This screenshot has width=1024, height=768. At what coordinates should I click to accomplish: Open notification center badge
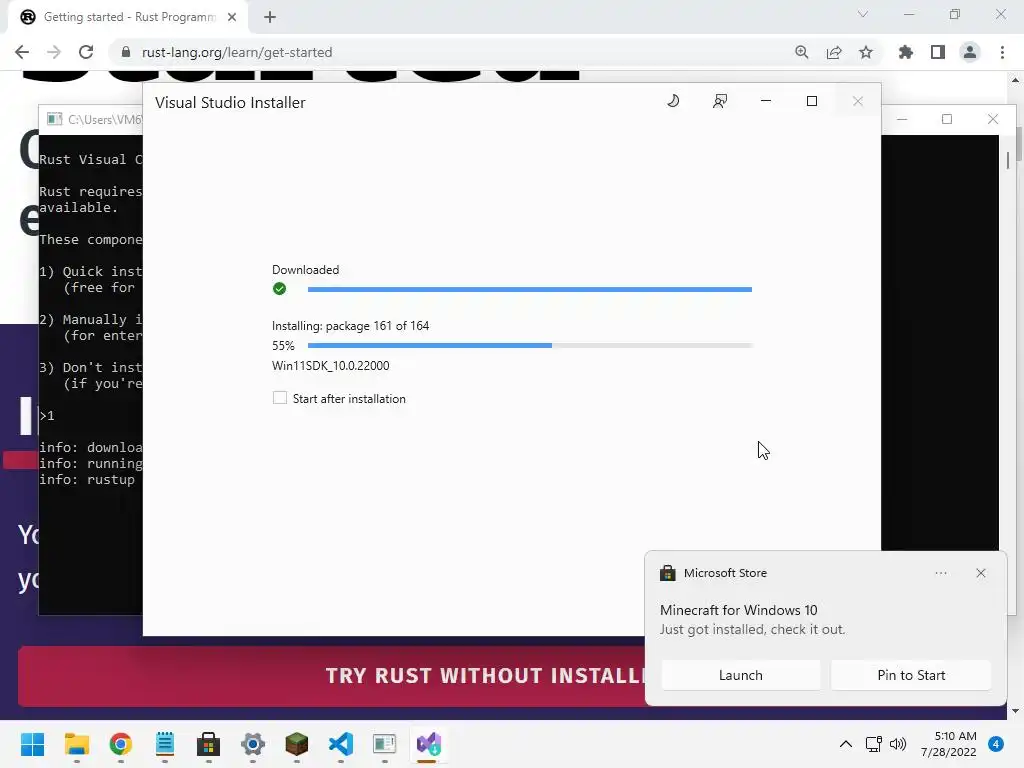click(x=996, y=744)
